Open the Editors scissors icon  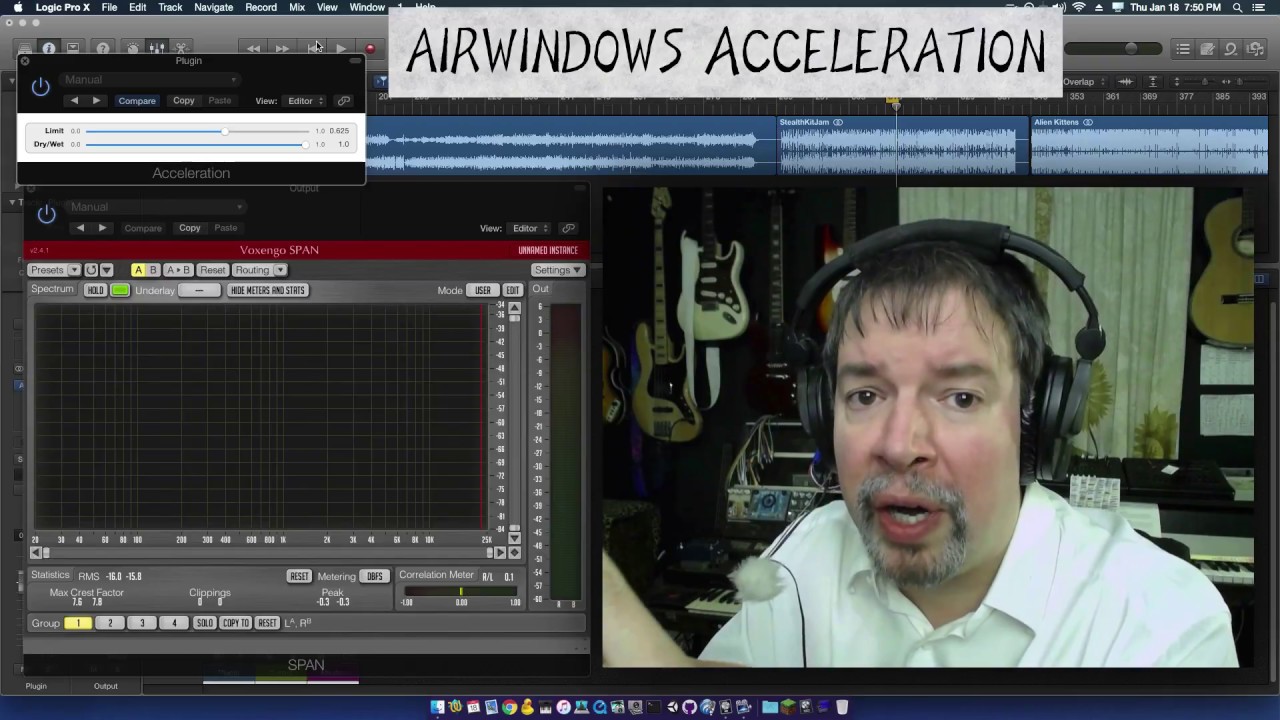pos(181,48)
